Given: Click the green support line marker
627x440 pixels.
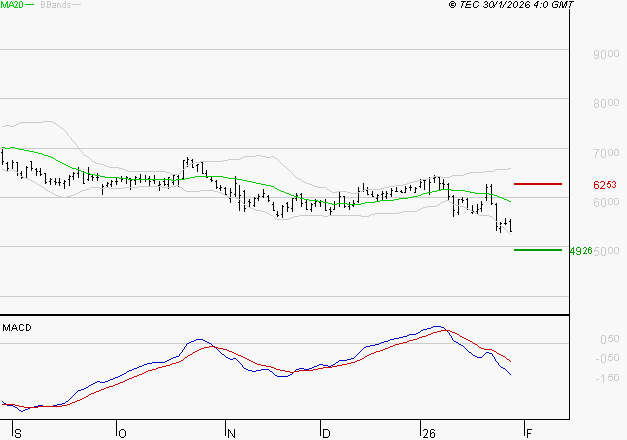Looking at the screenshot, I should pos(537,250).
